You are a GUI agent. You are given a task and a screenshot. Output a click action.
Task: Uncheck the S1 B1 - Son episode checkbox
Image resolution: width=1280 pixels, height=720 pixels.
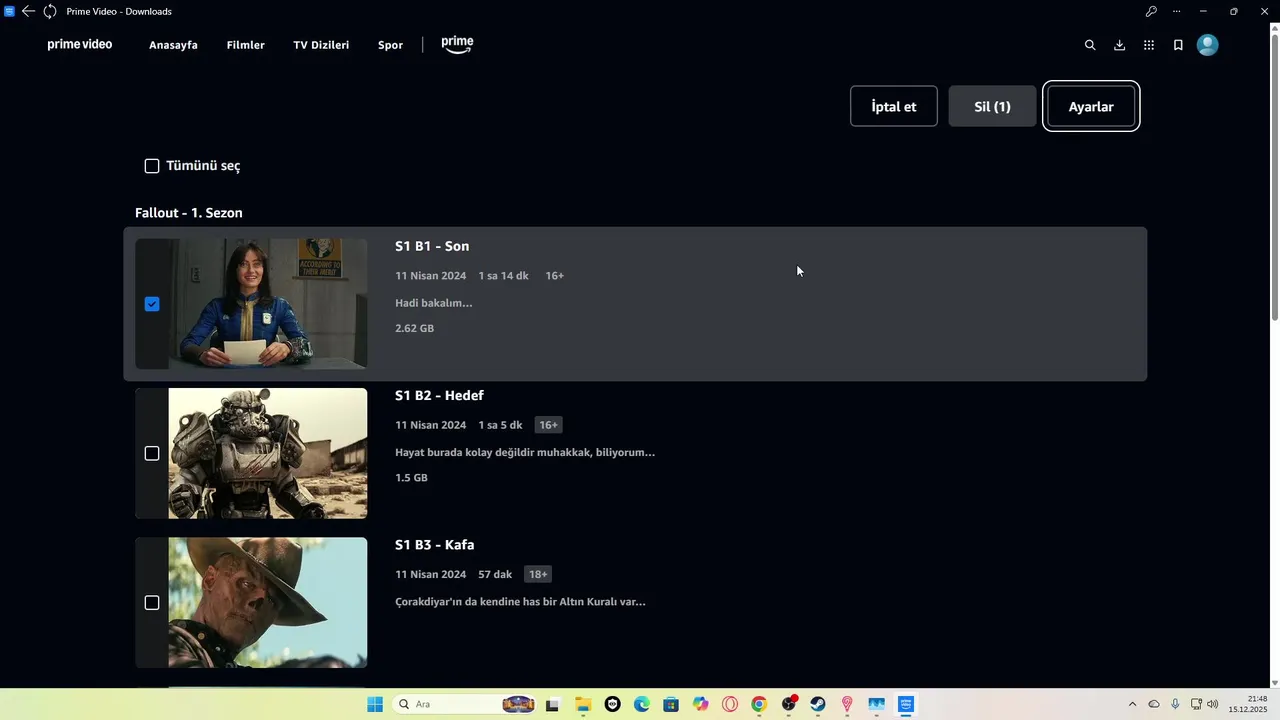[x=152, y=304]
